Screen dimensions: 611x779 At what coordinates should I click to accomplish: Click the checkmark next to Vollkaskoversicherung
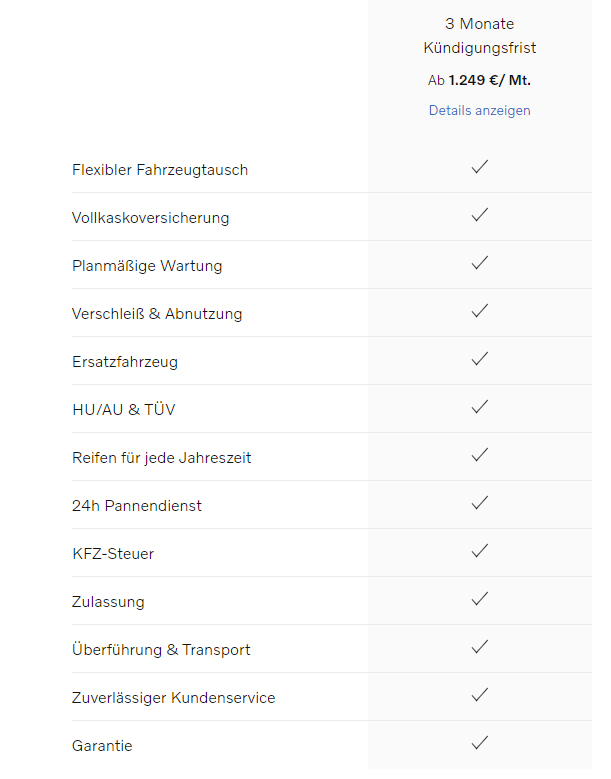click(480, 215)
